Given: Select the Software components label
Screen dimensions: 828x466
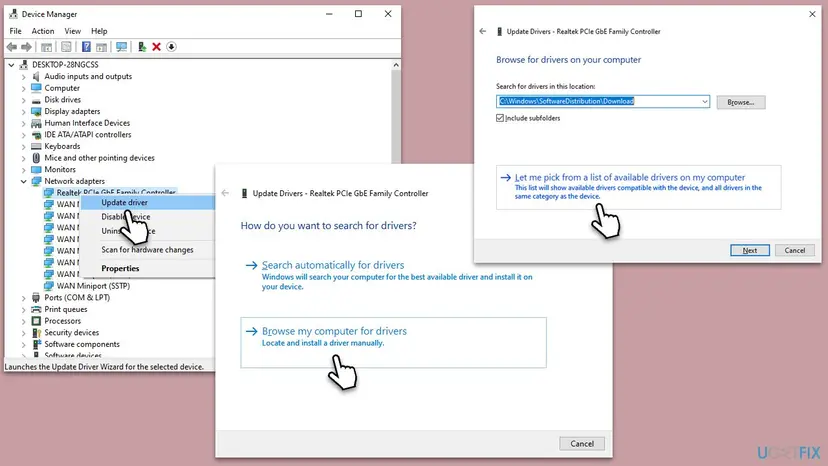Looking at the screenshot, I should click(x=82, y=344).
